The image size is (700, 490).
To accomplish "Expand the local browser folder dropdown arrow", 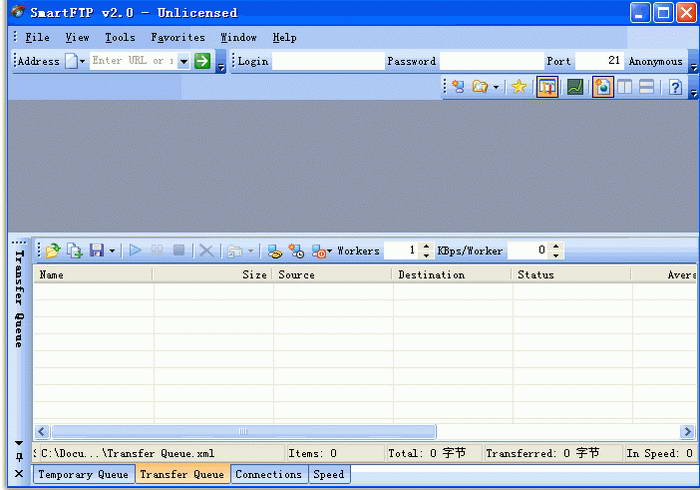I will point(496,87).
